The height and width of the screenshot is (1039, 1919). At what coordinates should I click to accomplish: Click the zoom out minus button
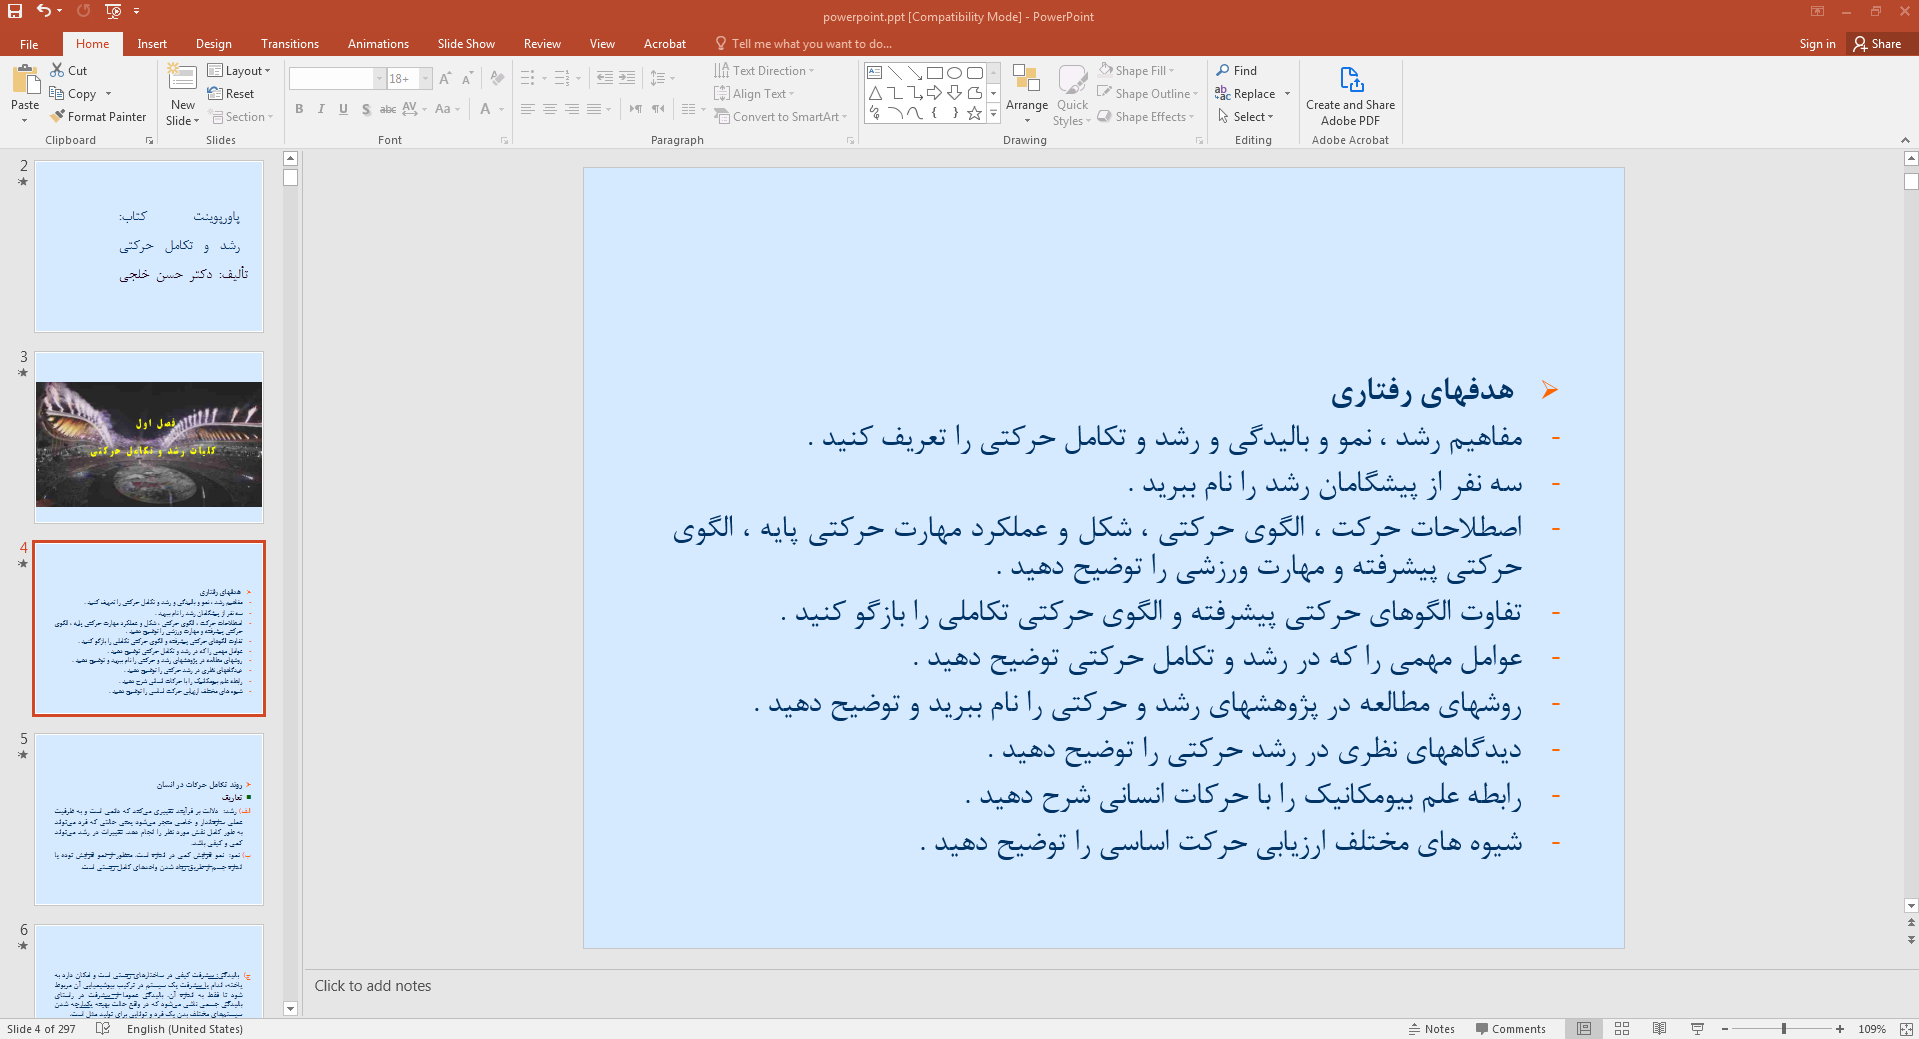pyautogui.click(x=1725, y=1029)
